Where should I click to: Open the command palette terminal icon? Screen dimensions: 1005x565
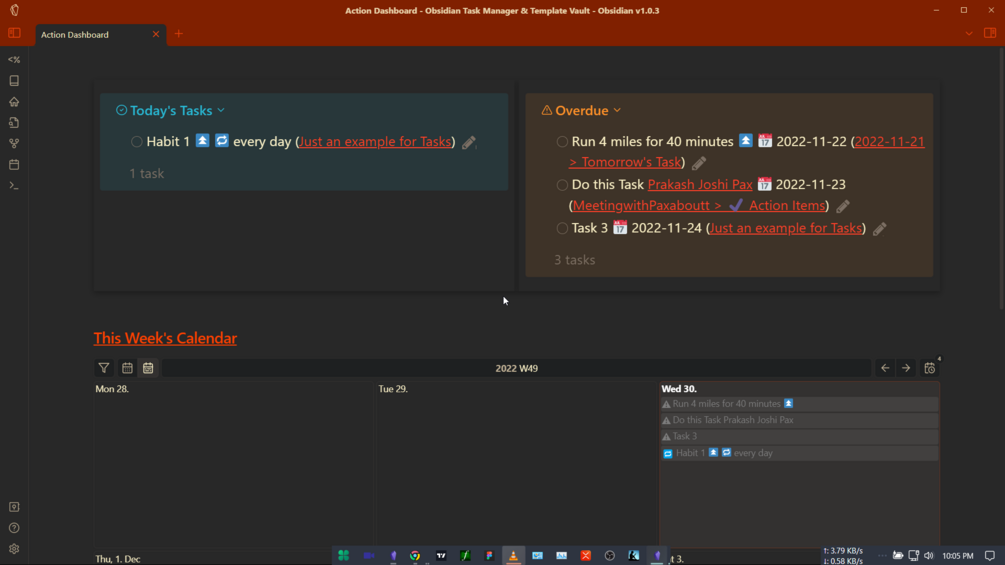[x=14, y=186]
